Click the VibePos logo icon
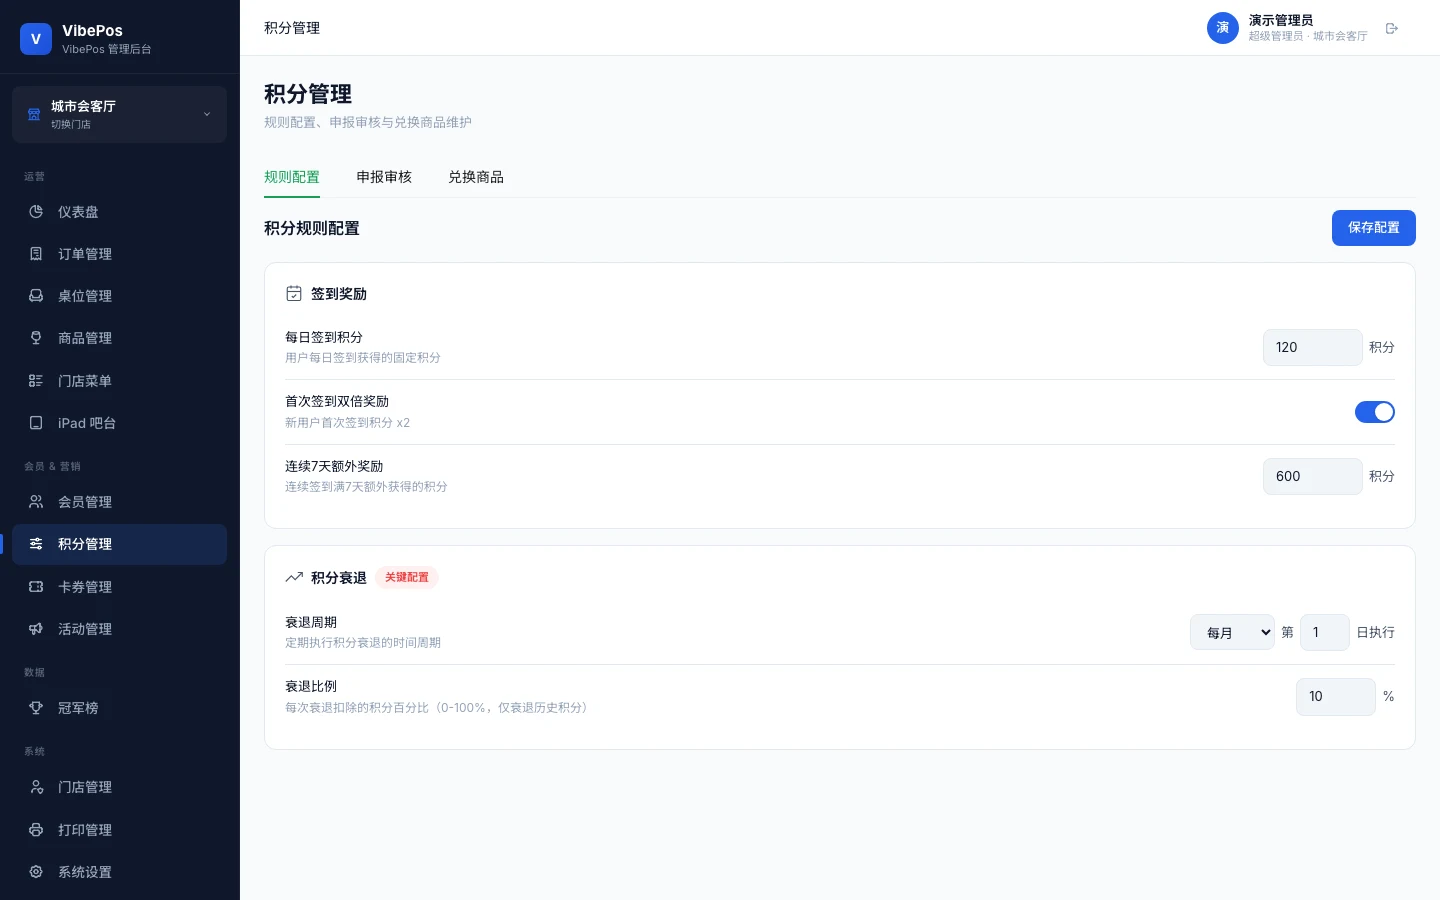Viewport: 1440px width, 900px height. (36, 39)
